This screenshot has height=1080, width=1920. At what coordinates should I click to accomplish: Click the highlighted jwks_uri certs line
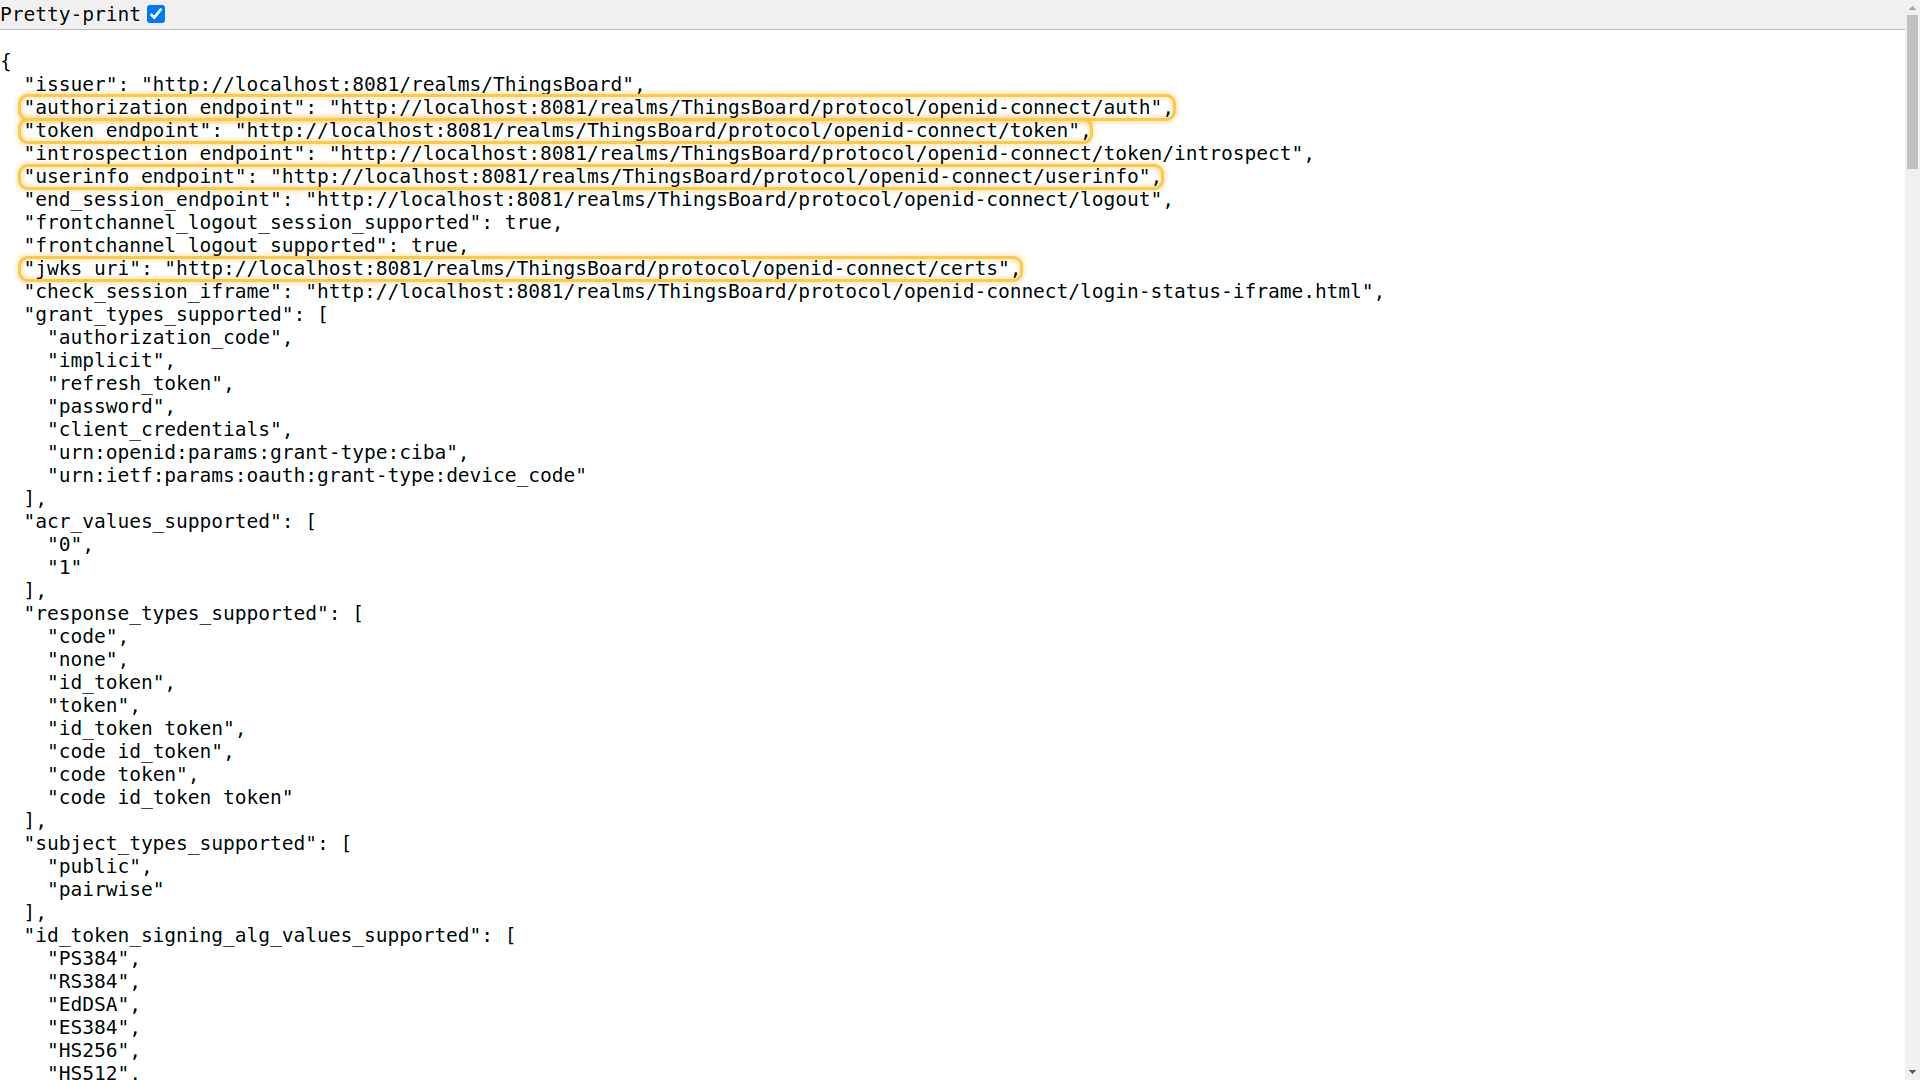(519, 269)
